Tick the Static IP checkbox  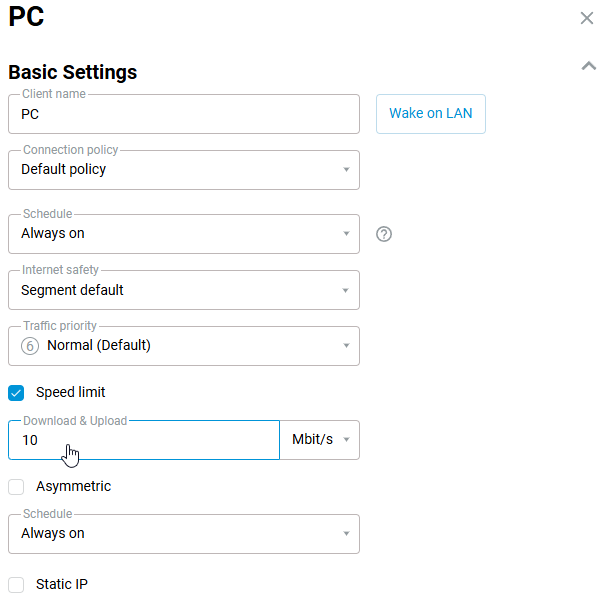coord(16,585)
